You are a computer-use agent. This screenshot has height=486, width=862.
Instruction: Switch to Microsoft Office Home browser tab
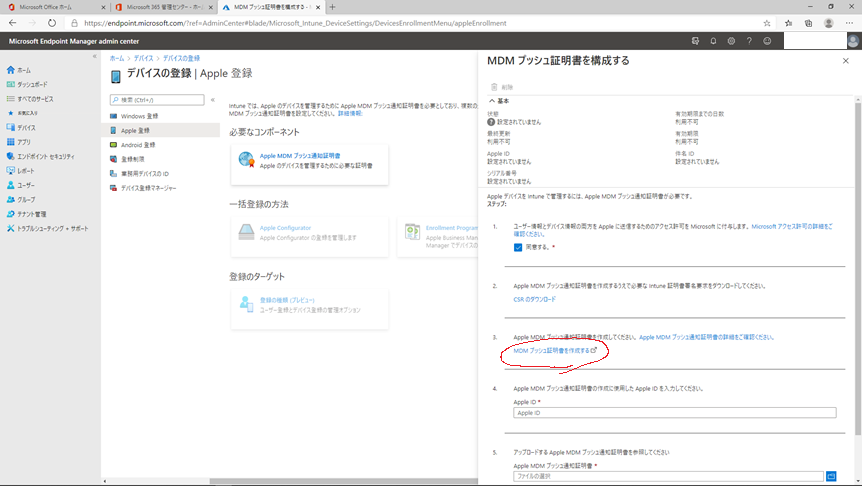(55, 7)
